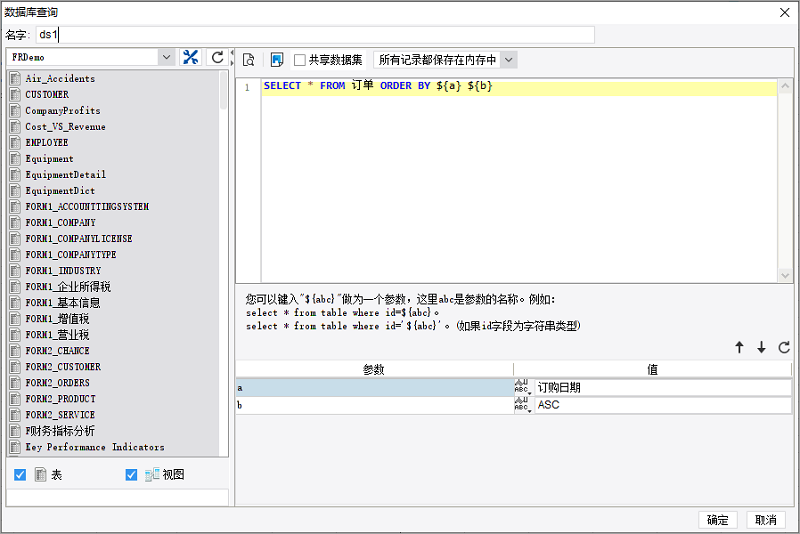
Task: Select the FORM1_基本信息 table
Action: coord(62,302)
